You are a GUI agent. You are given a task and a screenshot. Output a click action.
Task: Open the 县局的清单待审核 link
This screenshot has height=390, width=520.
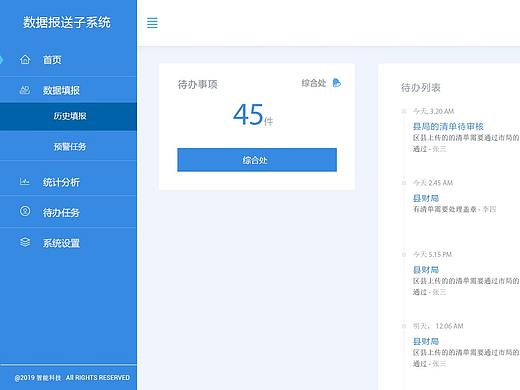pos(448,126)
